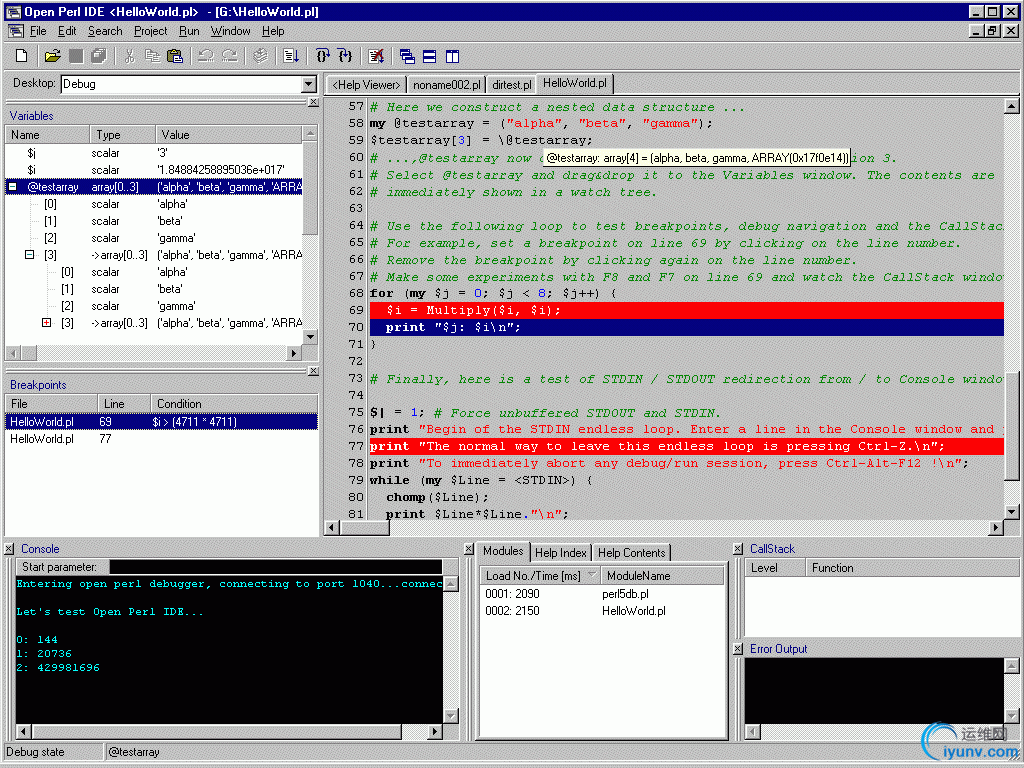Open the Project menu
1024x768 pixels.
point(150,31)
